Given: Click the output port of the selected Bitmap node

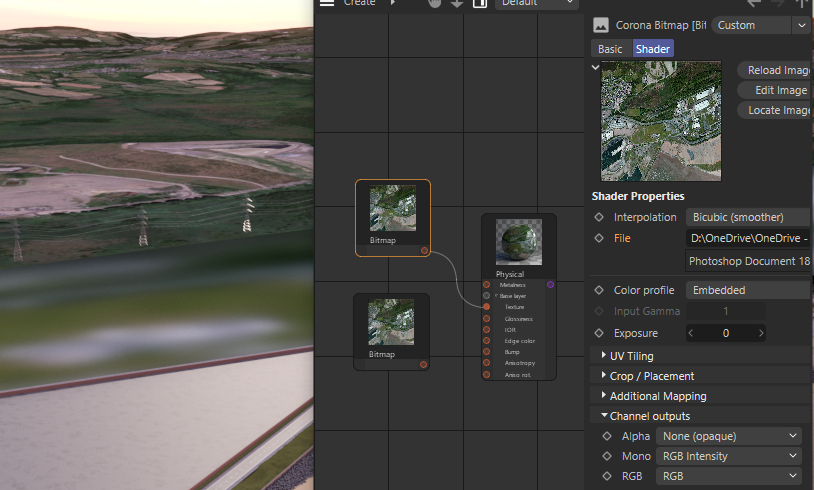Looking at the screenshot, I should pyautogui.click(x=424, y=251).
